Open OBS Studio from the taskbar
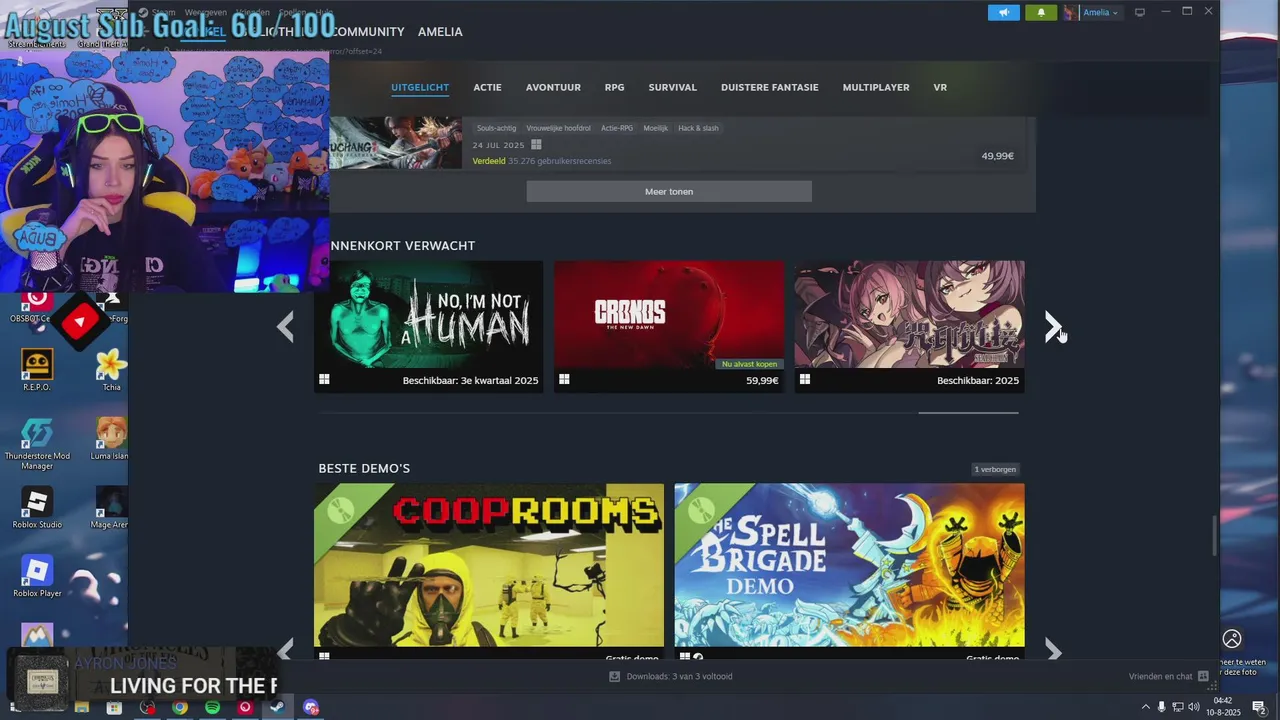Image resolution: width=1280 pixels, height=720 pixels. (x=147, y=707)
